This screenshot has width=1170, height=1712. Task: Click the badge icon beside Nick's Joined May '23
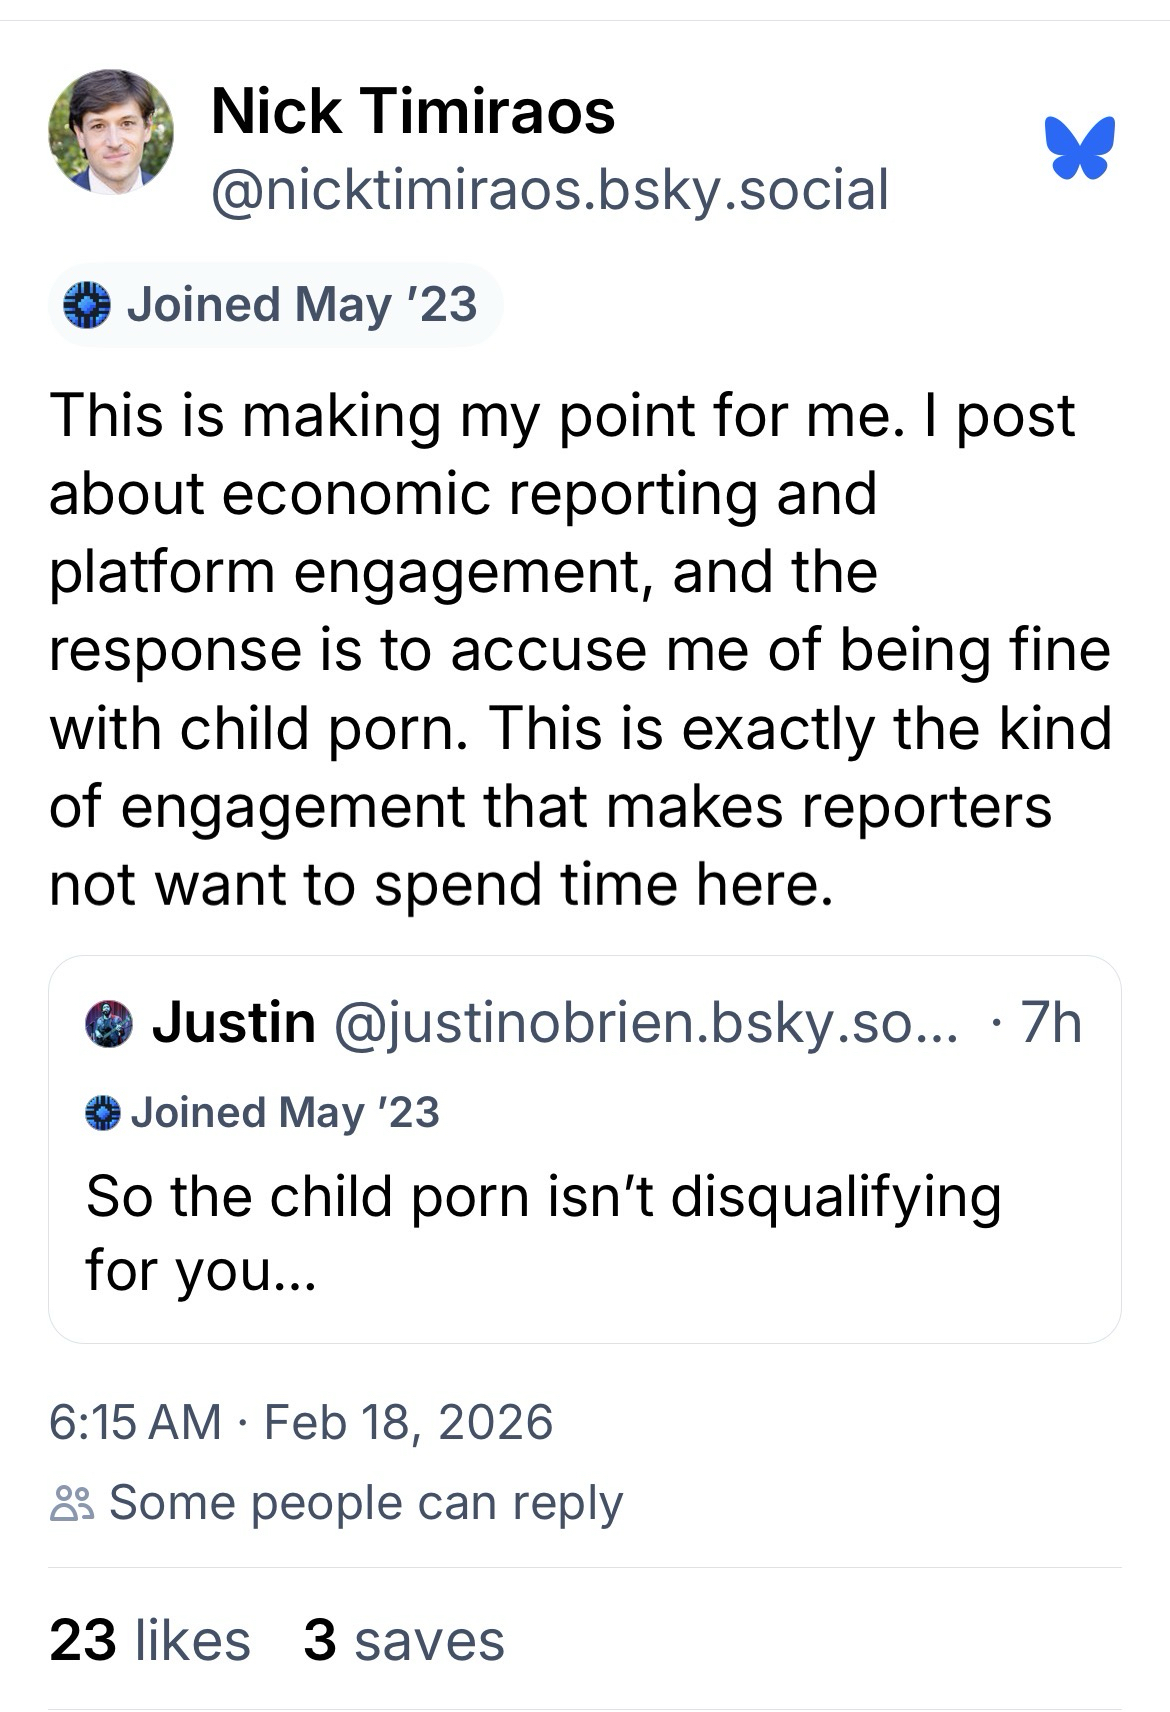tap(86, 305)
